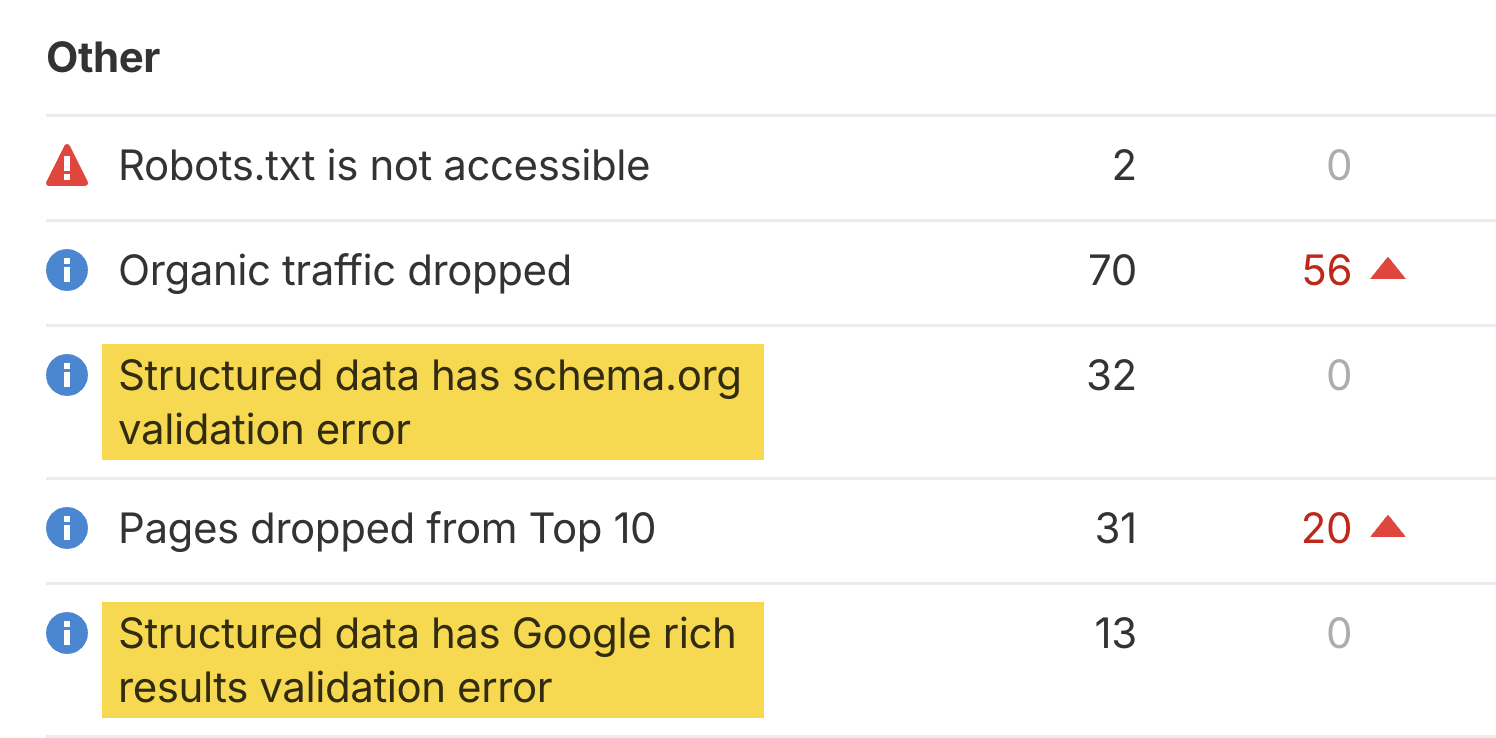
Task: Click the gray zero beside Robots.txt issue
Action: [1340, 166]
